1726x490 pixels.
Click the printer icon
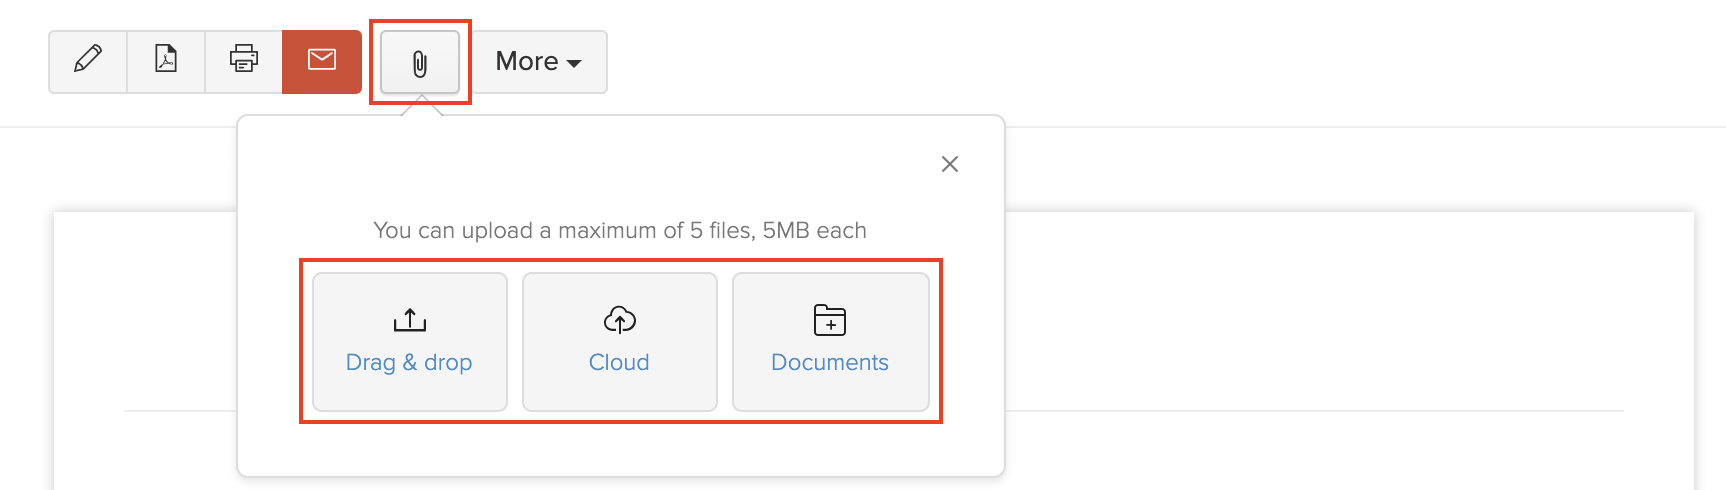(x=244, y=61)
